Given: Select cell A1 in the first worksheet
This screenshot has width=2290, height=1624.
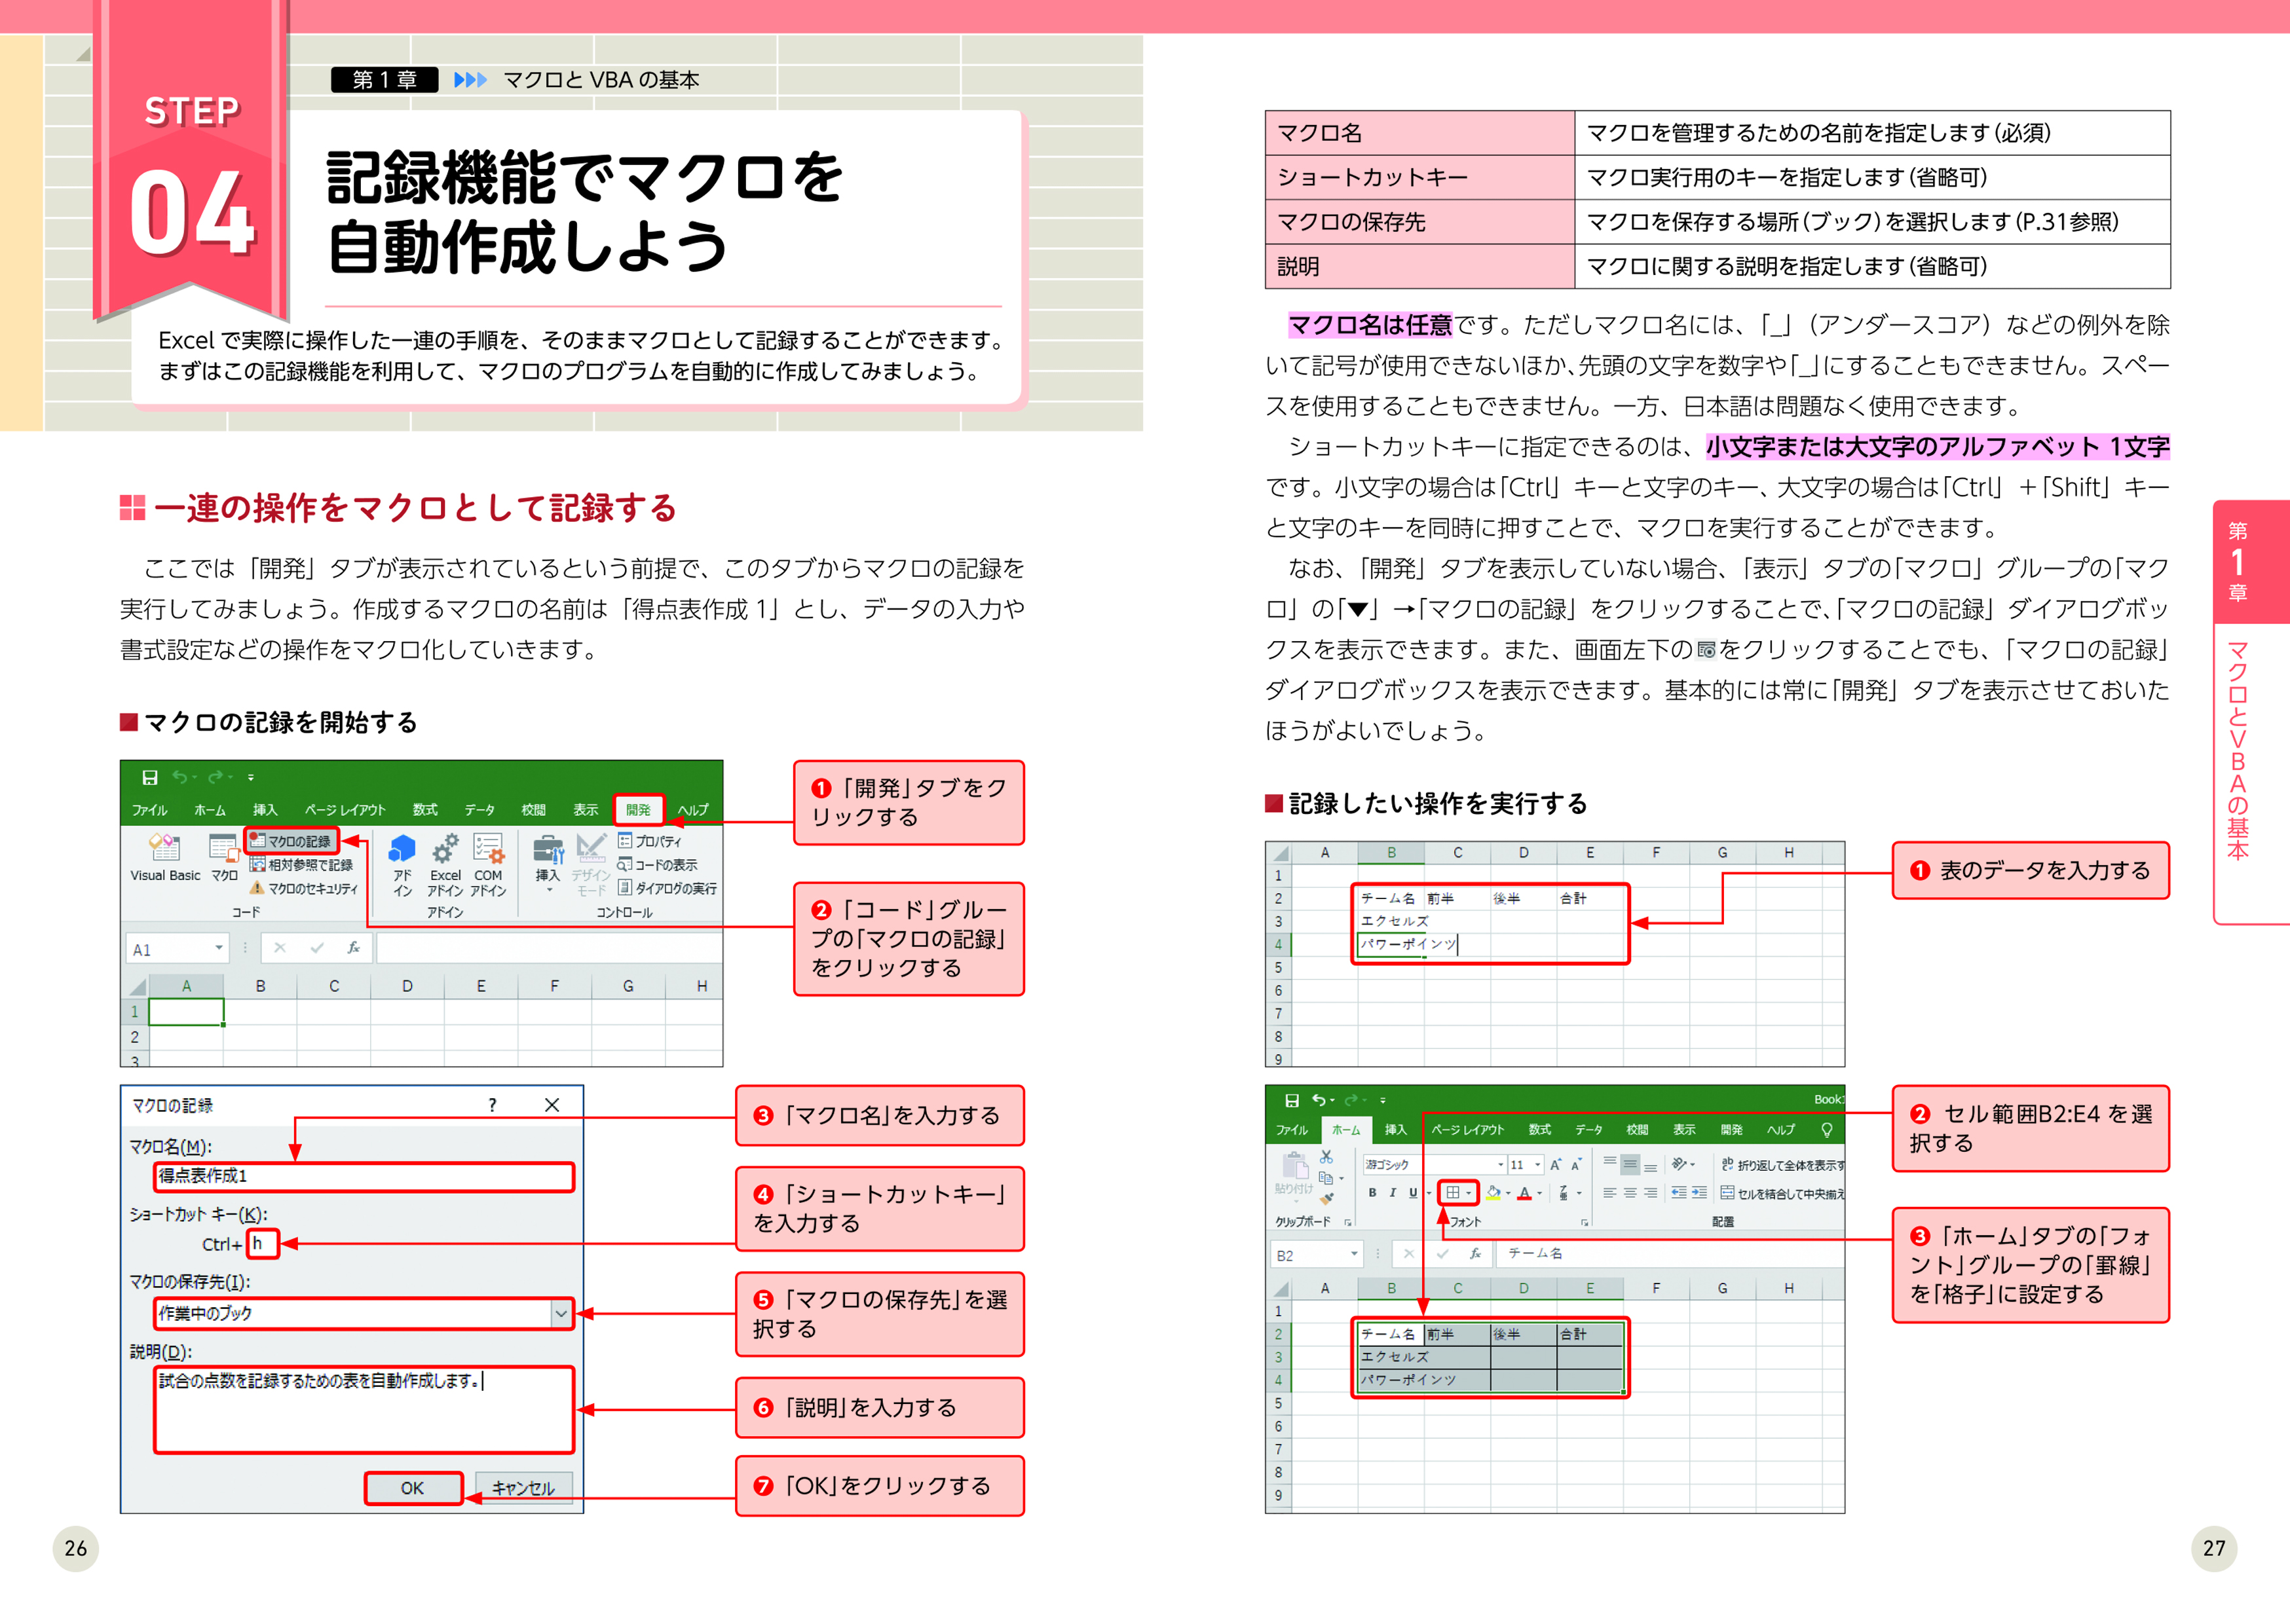Looking at the screenshot, I should (186, 1012).
